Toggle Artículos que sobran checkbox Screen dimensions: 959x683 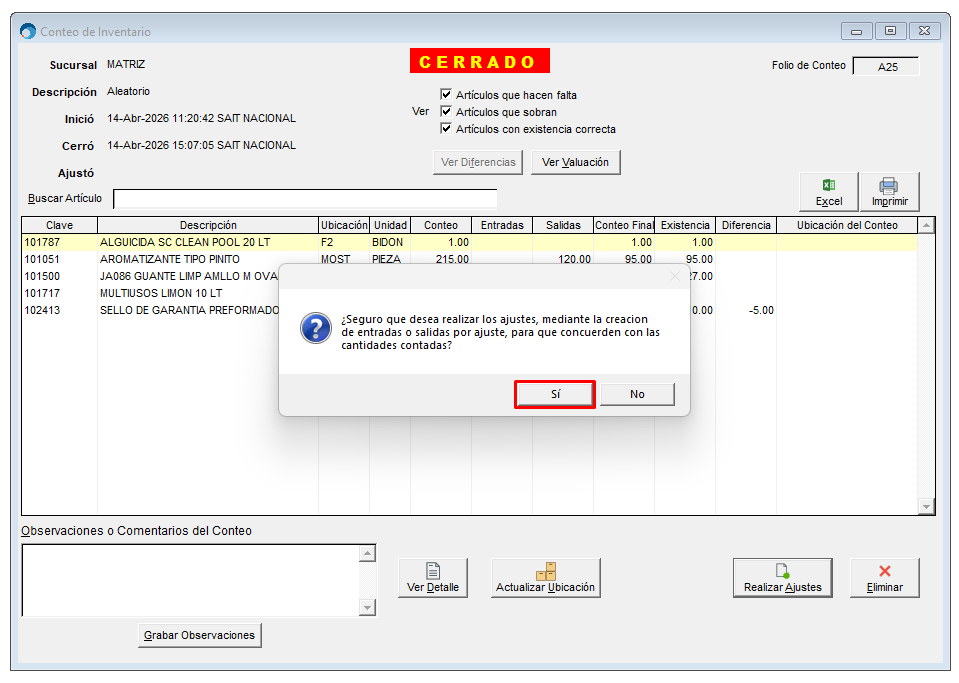[446, 112]
